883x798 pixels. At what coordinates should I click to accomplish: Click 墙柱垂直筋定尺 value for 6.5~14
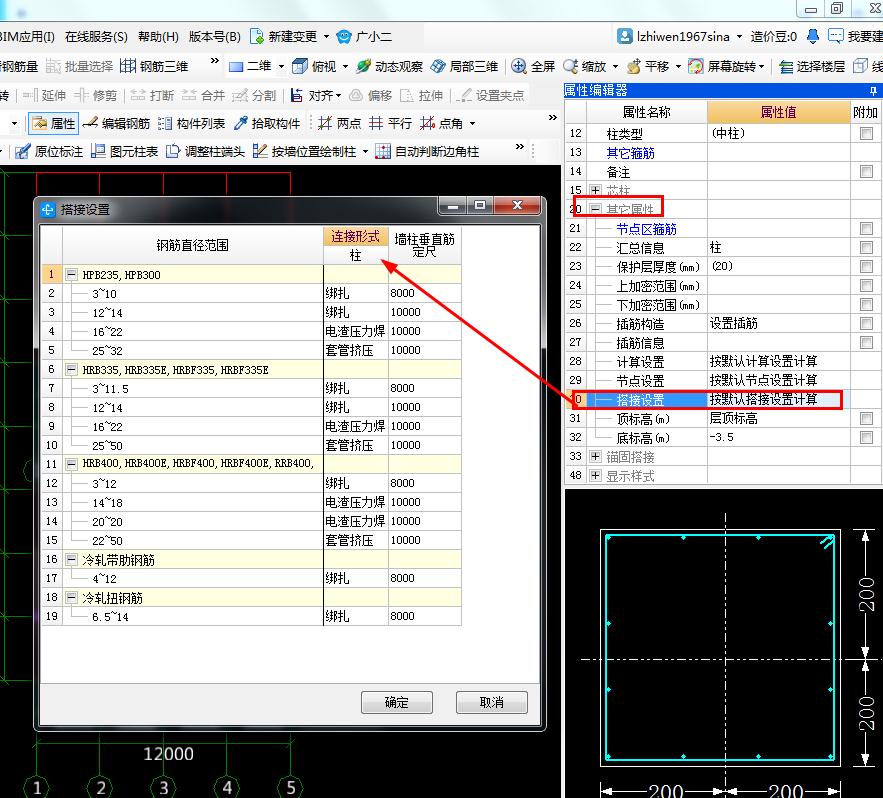point(425,616)
